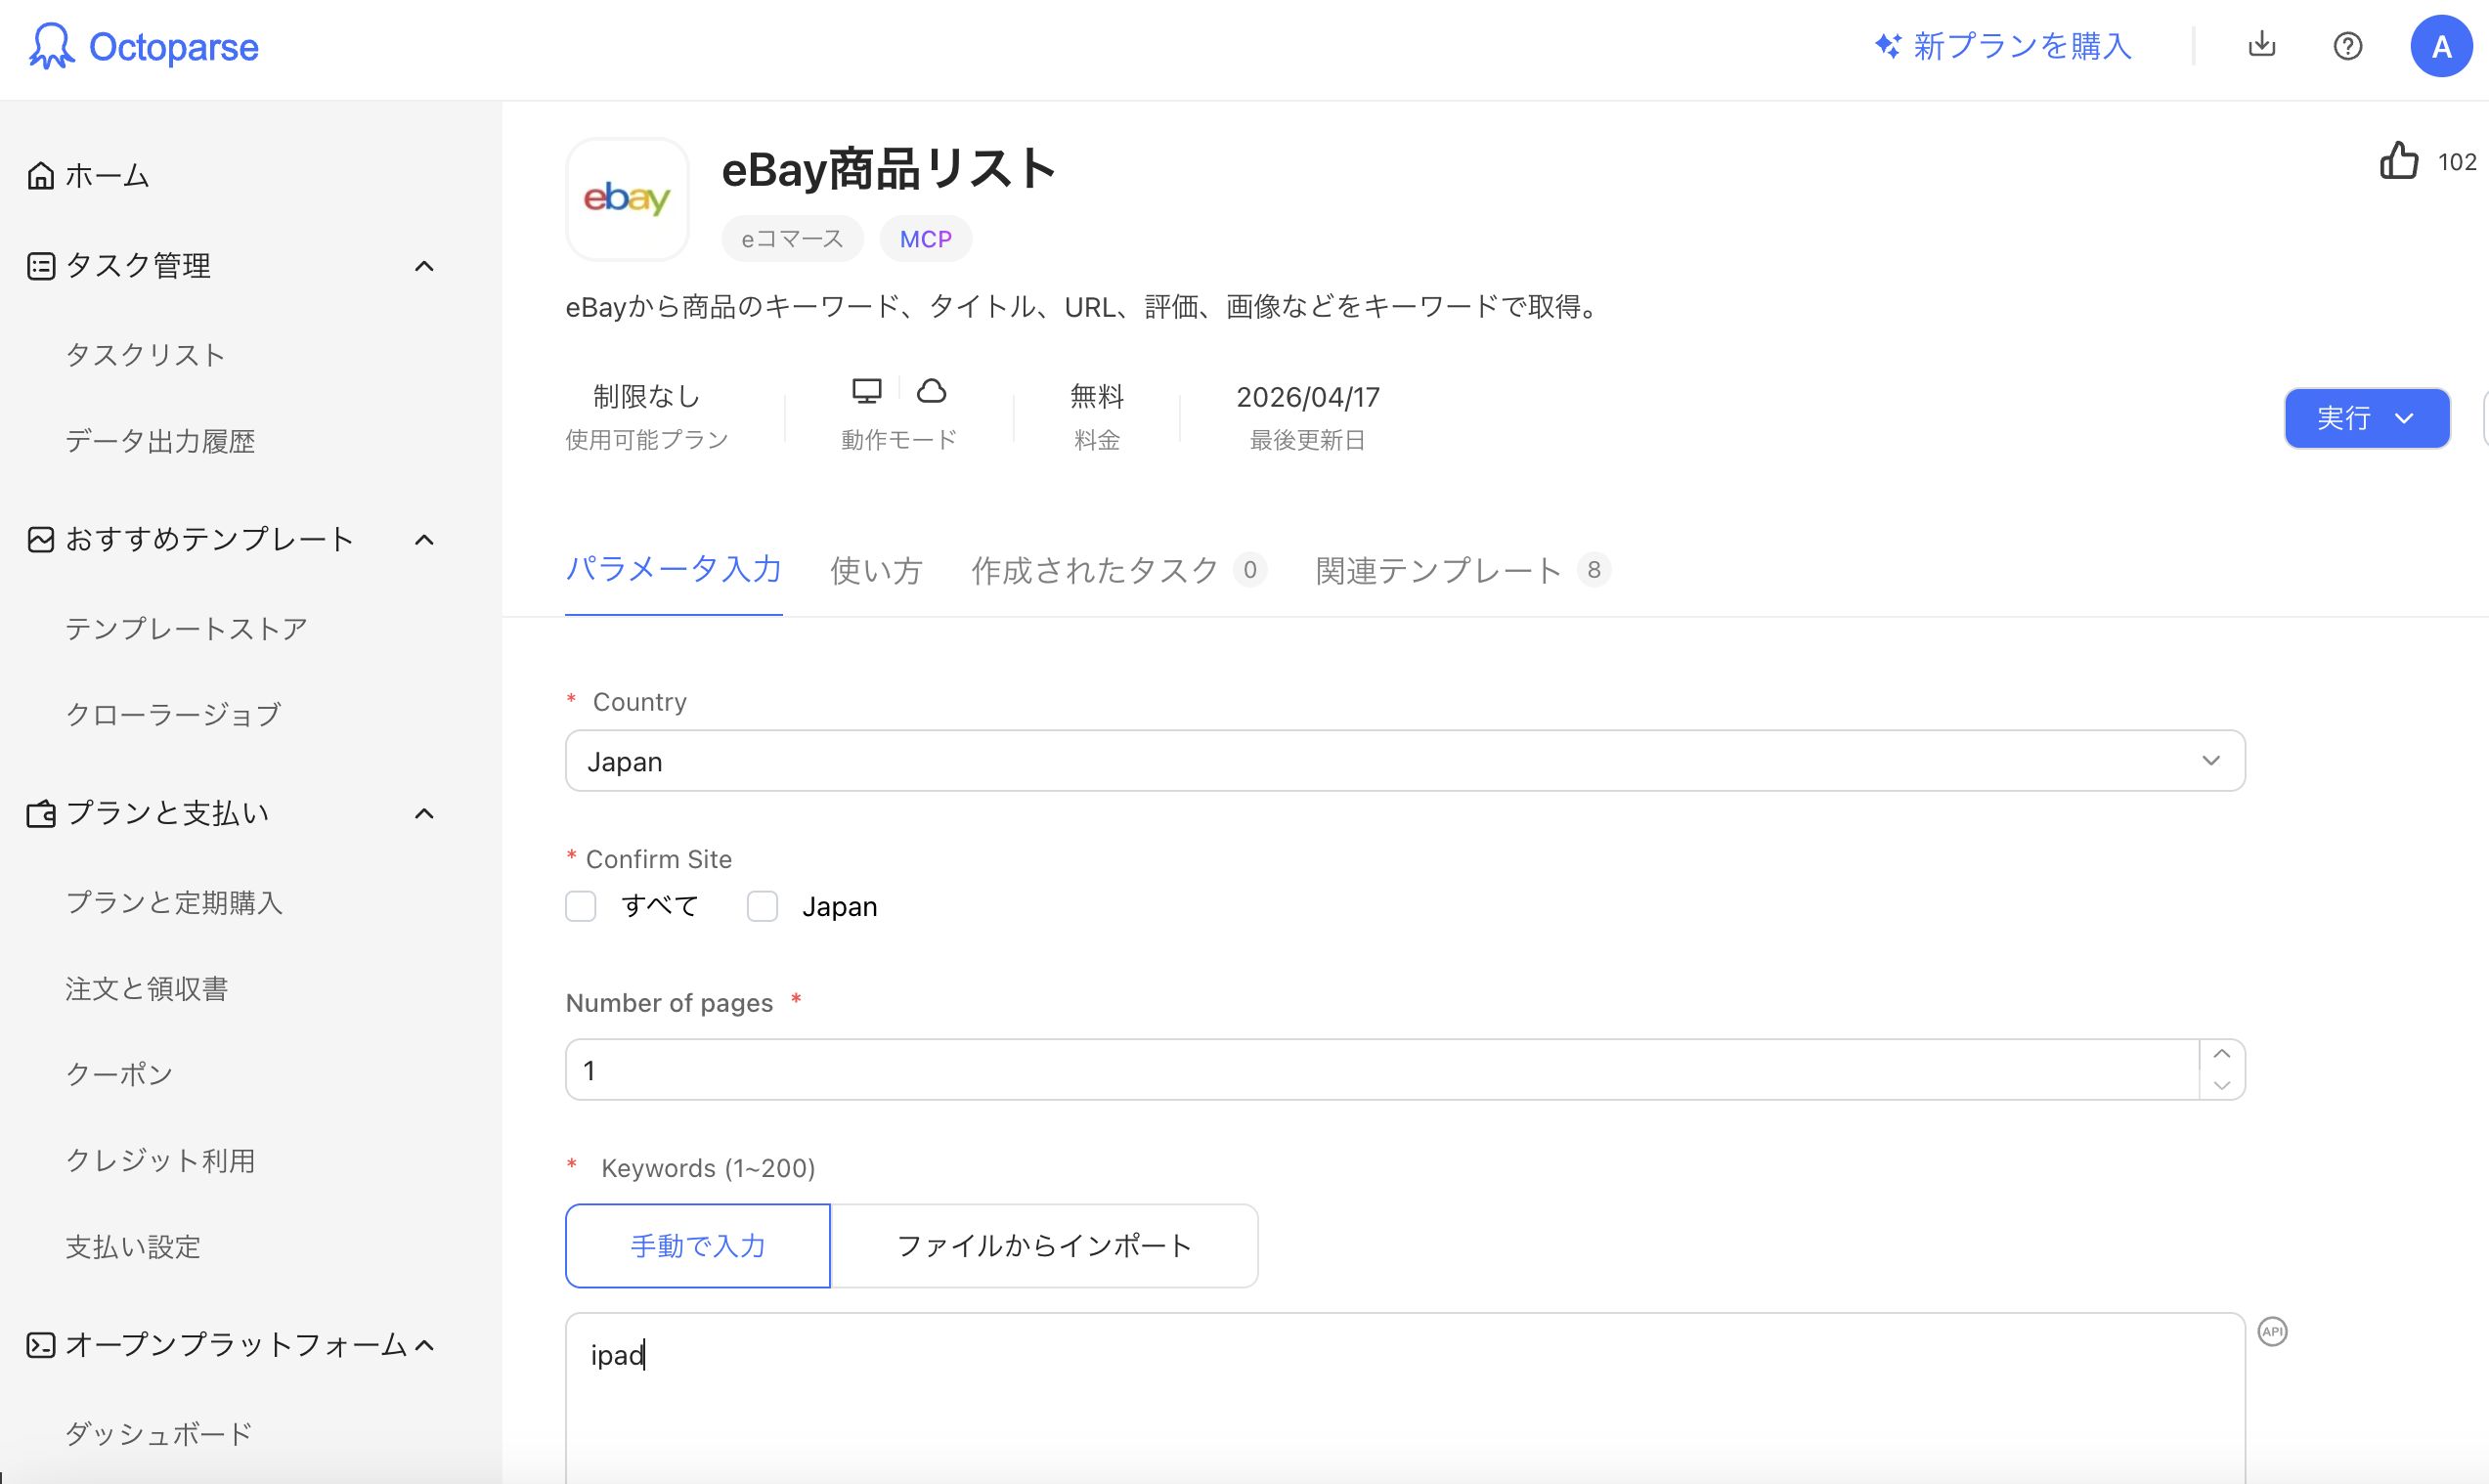Click the eコマース category tag
The image size is (2489, 1484).
tap(792, 239)
